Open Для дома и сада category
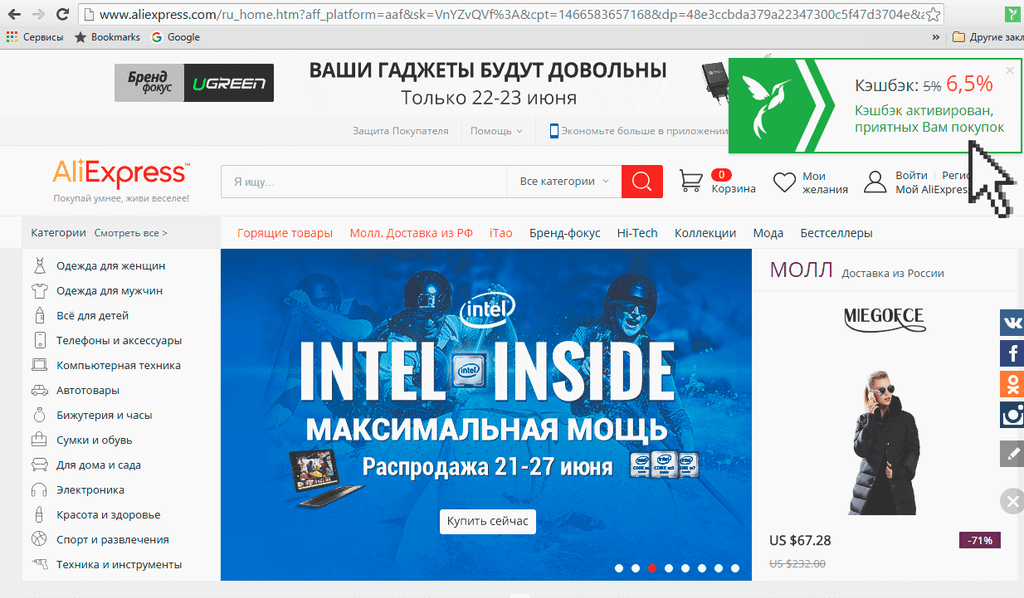This screenshot has height=598, width=1024. pos(99,465)
